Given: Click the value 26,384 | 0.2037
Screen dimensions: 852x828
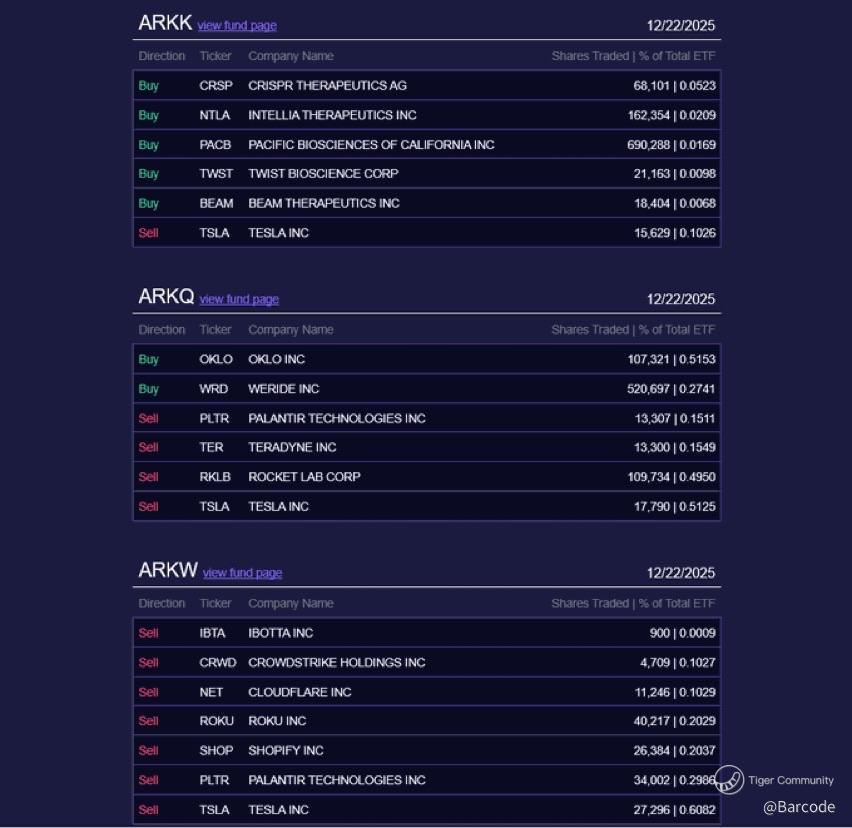Looking at the screenshot, I should (x=674, y=751).
